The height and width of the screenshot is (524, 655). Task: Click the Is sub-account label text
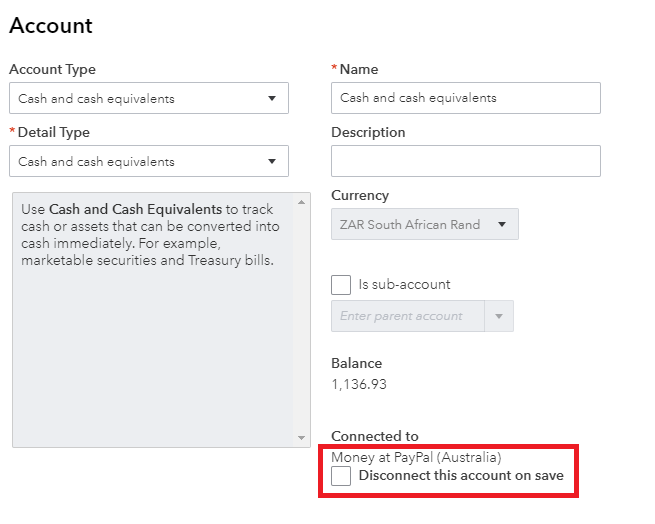pos(404,285)
